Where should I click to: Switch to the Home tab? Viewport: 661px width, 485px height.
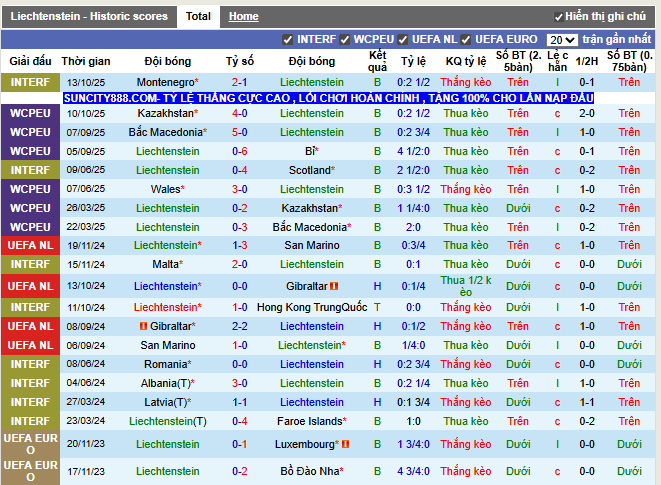[244, 16]
